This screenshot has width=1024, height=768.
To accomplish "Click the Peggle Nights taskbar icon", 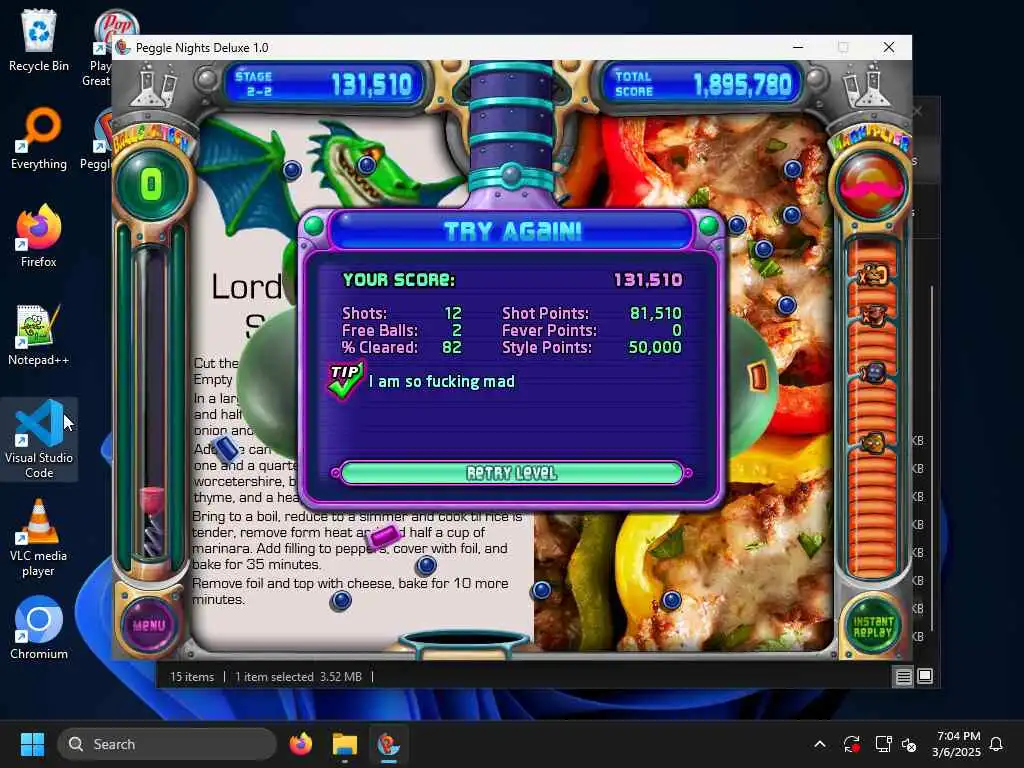I will (x=388, y=744).
